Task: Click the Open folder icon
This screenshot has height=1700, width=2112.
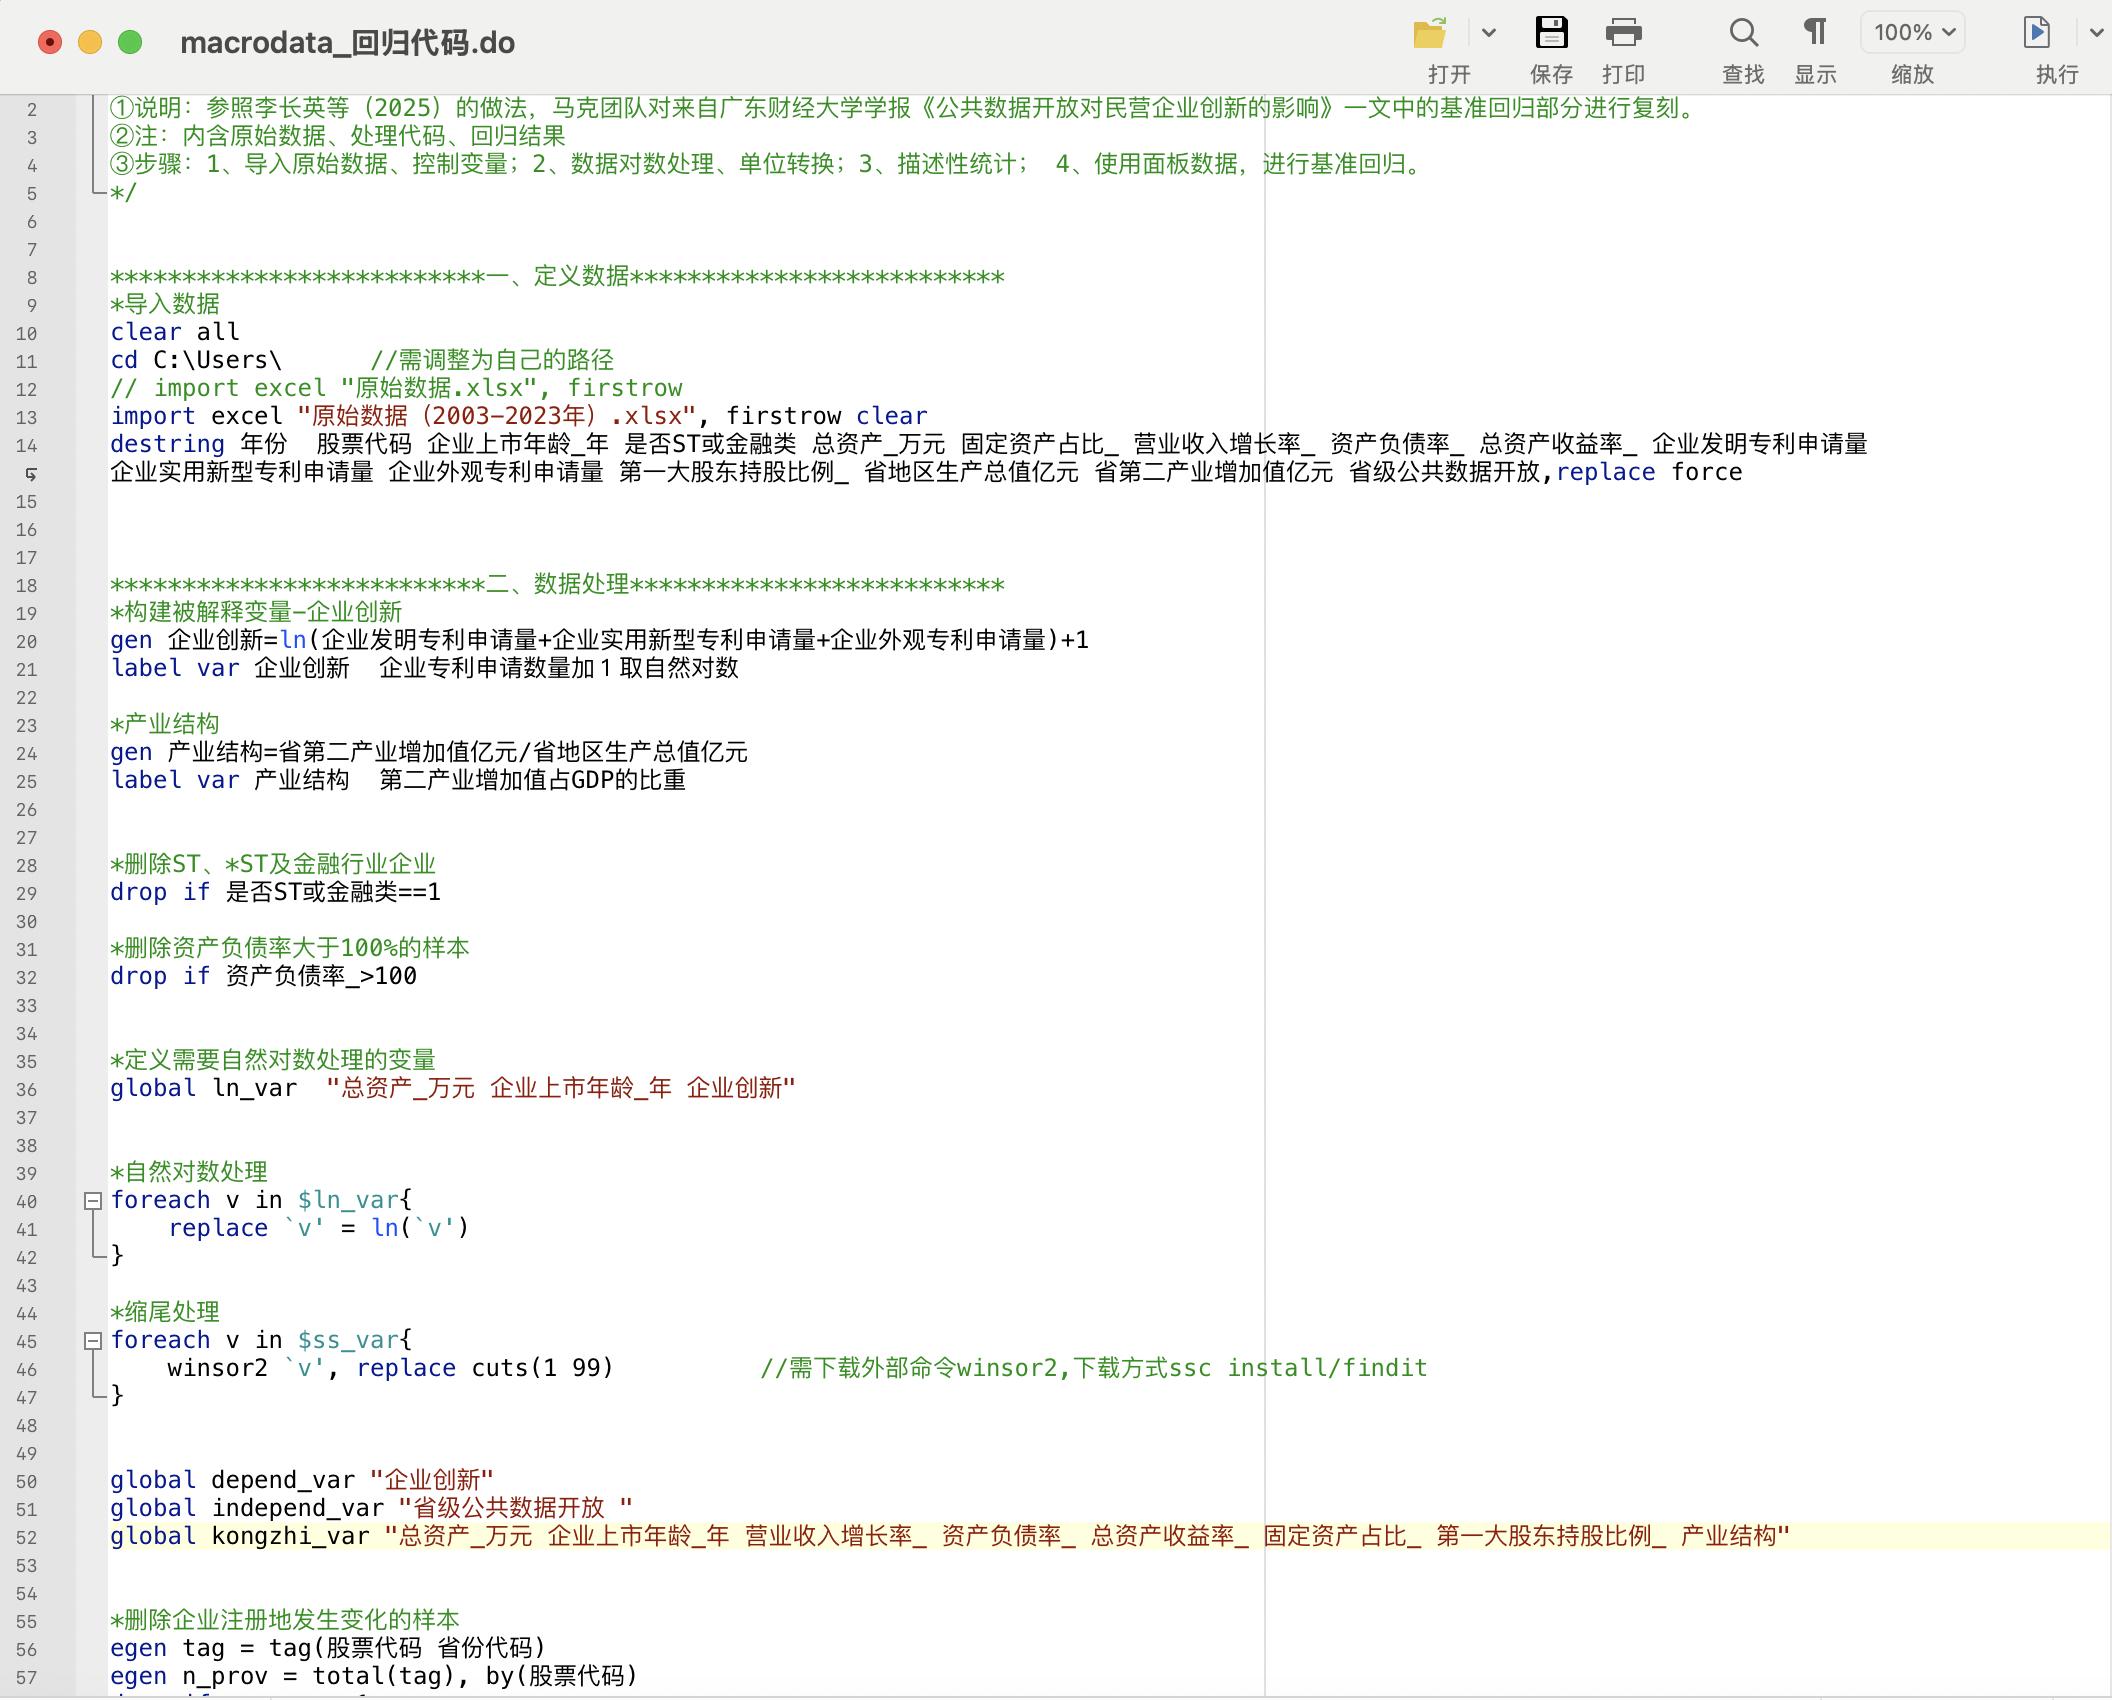Action: tap(1430, 34)
